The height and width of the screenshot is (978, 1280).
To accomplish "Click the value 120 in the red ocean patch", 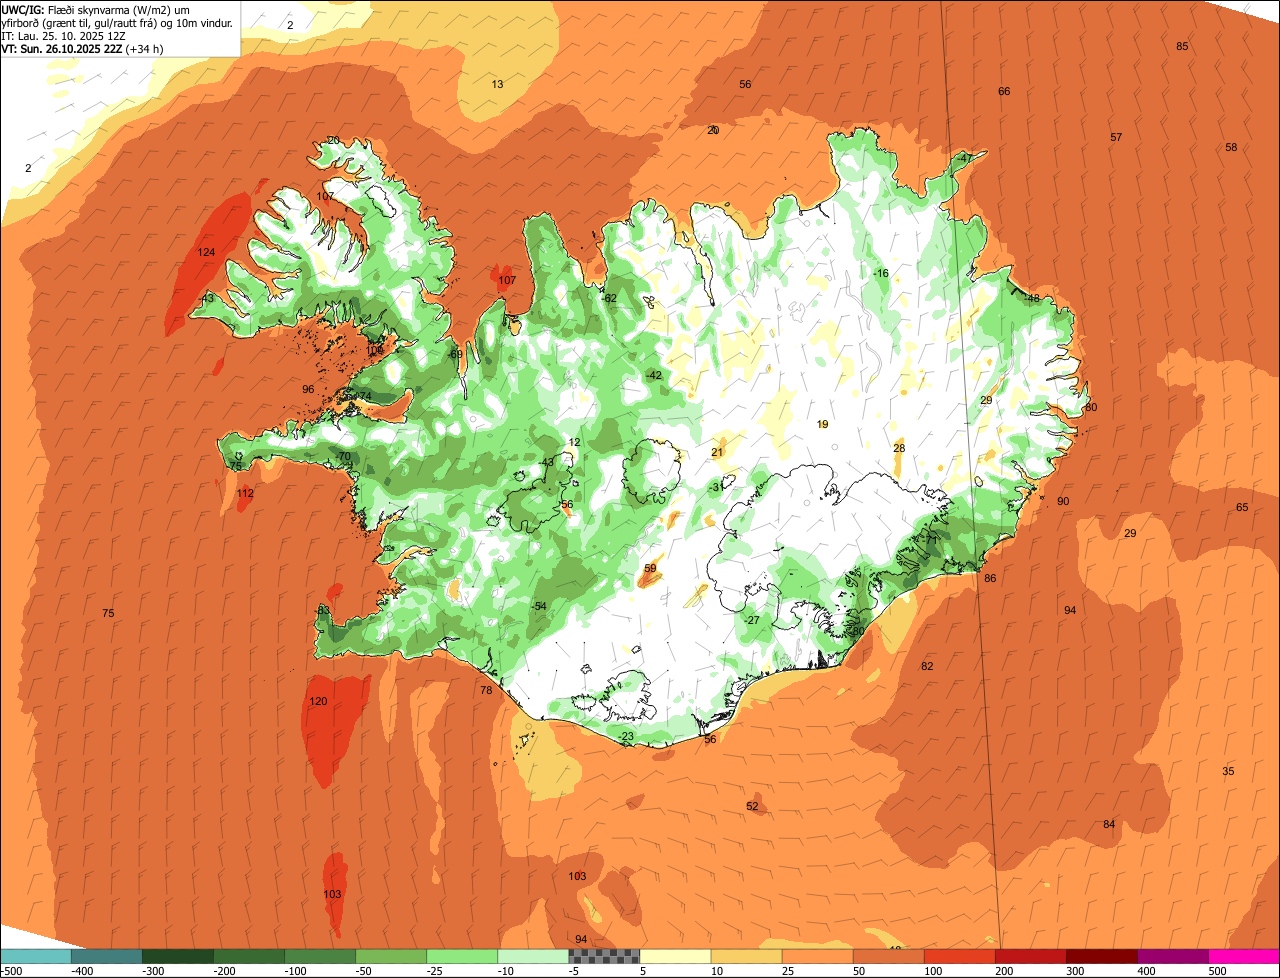I will coord(318,702).
